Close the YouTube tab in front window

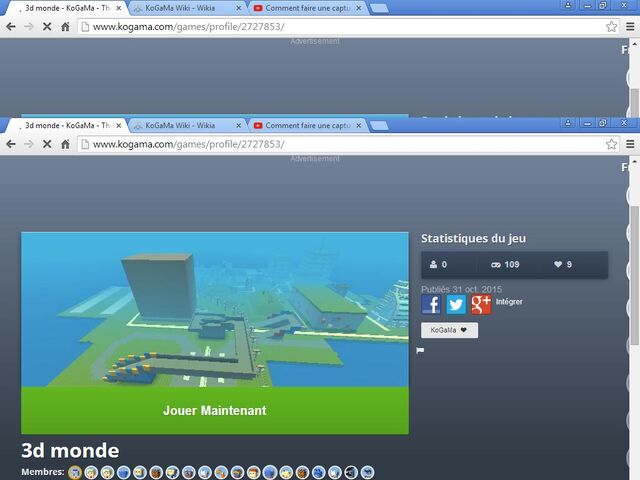(359, 126)
